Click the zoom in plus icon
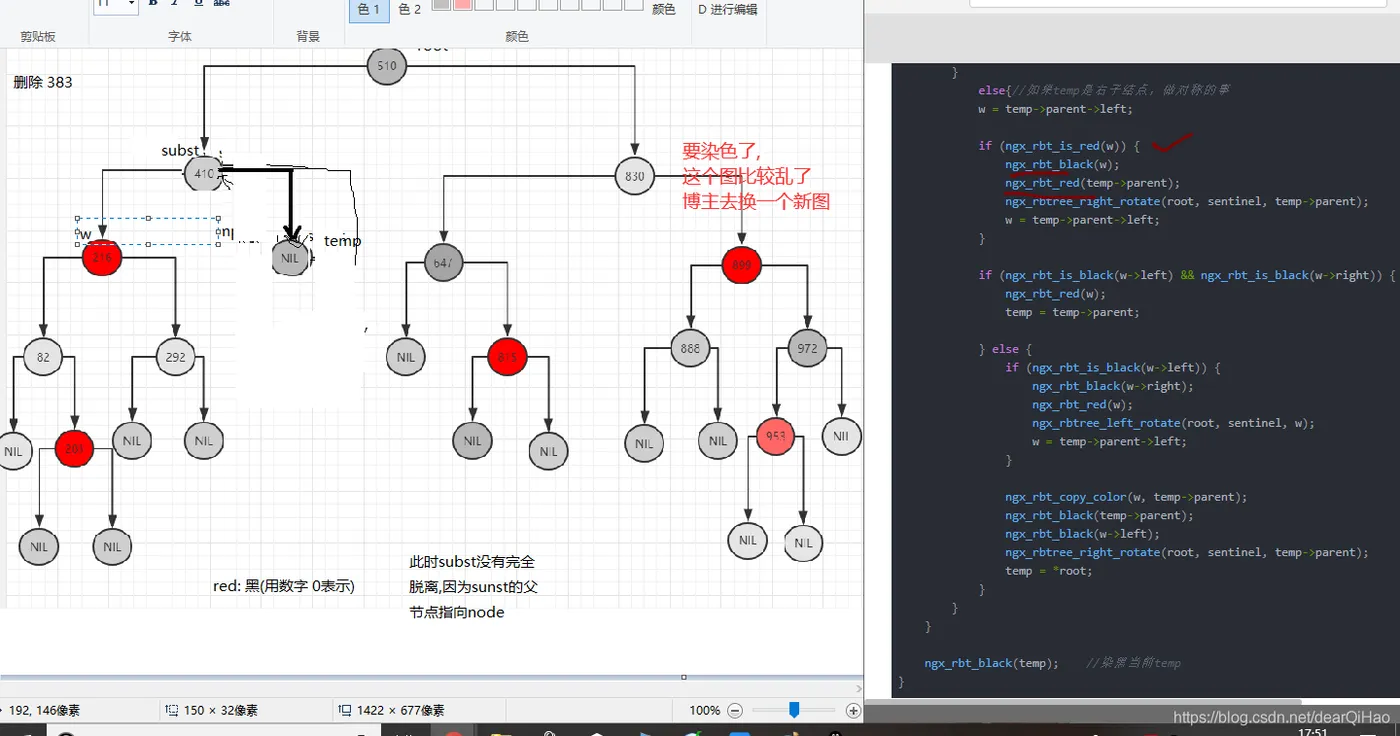Viewport: 1400px width, 736px height. [853, 710]
